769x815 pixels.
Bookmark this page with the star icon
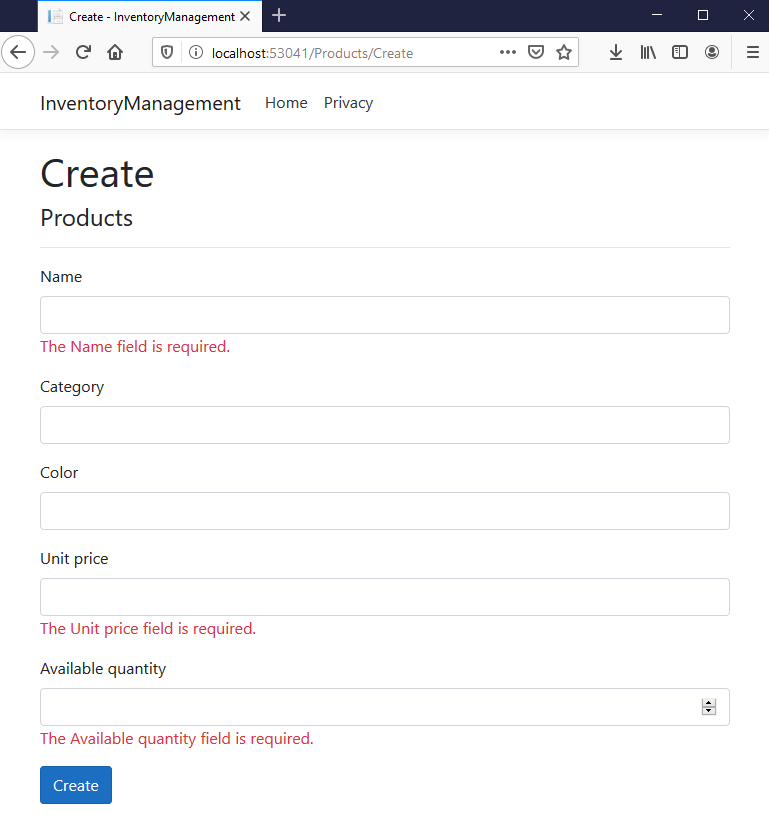click(x=564, y=52)
